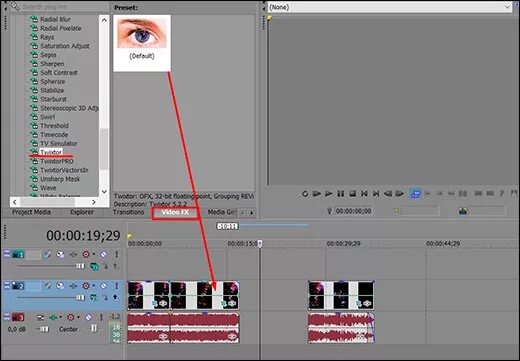Viewport: 520px width, 361px height.
Task: Click the Make Compositing Parent arrow on track 2
Action: [x=116, y=297]
